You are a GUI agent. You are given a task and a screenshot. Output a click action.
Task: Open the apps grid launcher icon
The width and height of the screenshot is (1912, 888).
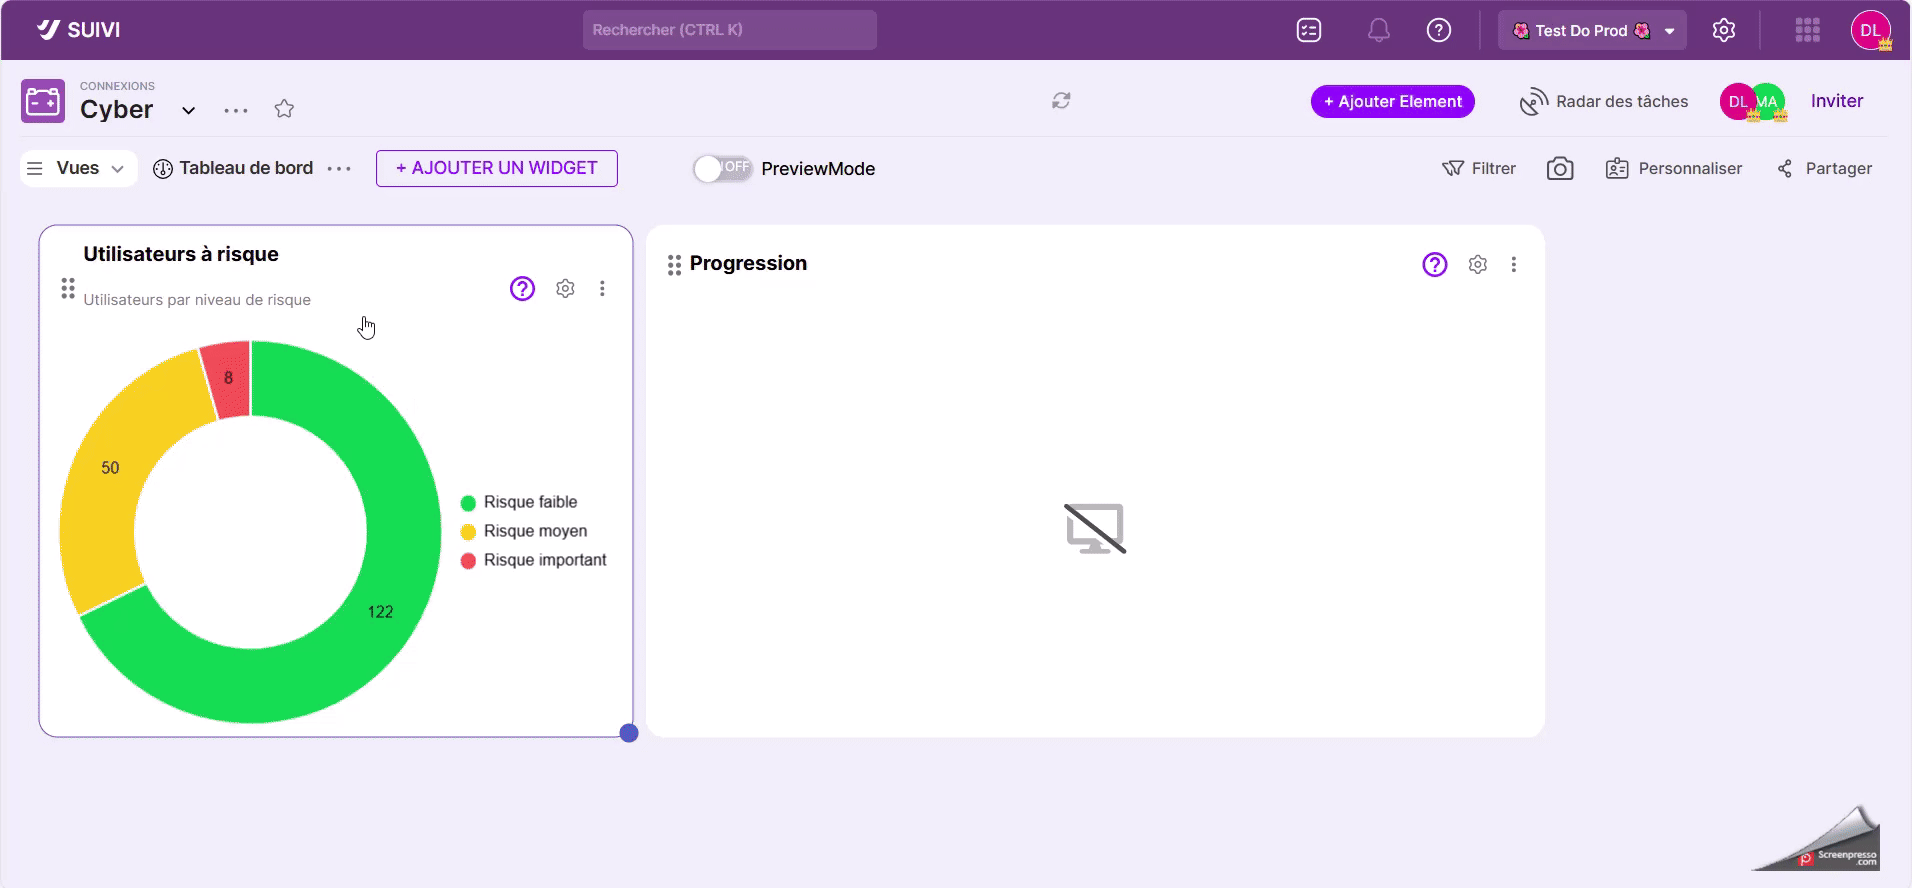(x=1807, y=31)
